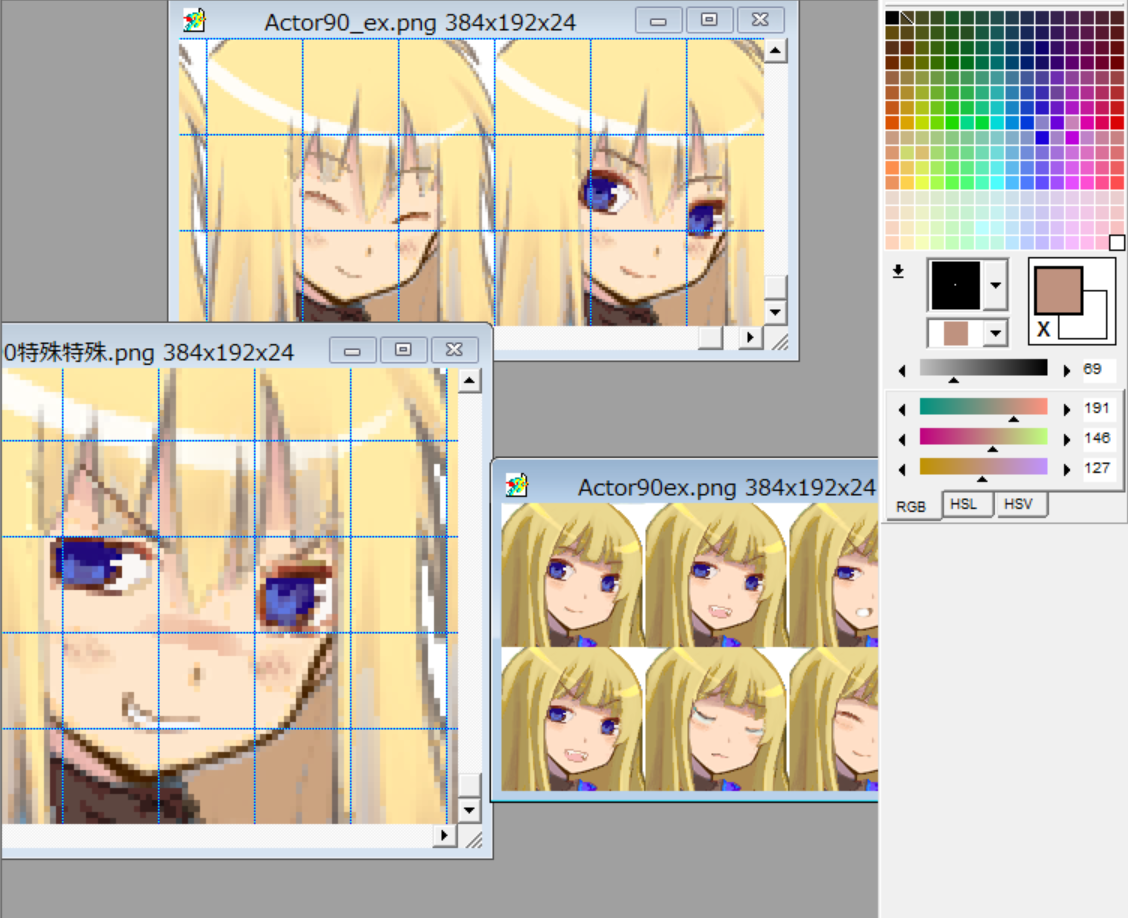This screenshot has height=918, width=1128.
Task: Click the left arrow of the 127 slider
Action: 902,470
